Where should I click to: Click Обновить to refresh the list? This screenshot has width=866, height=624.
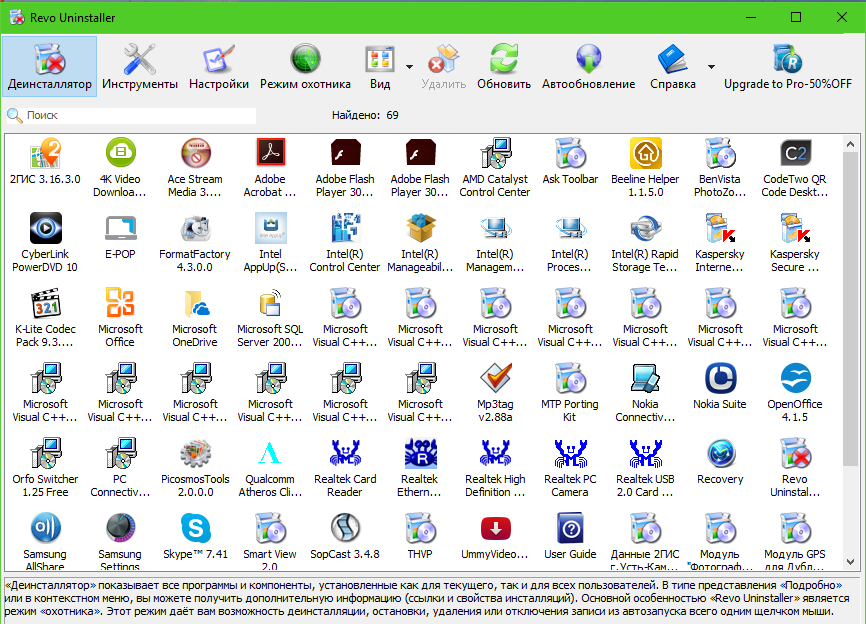pyautogui.click(x=504, y=67)
